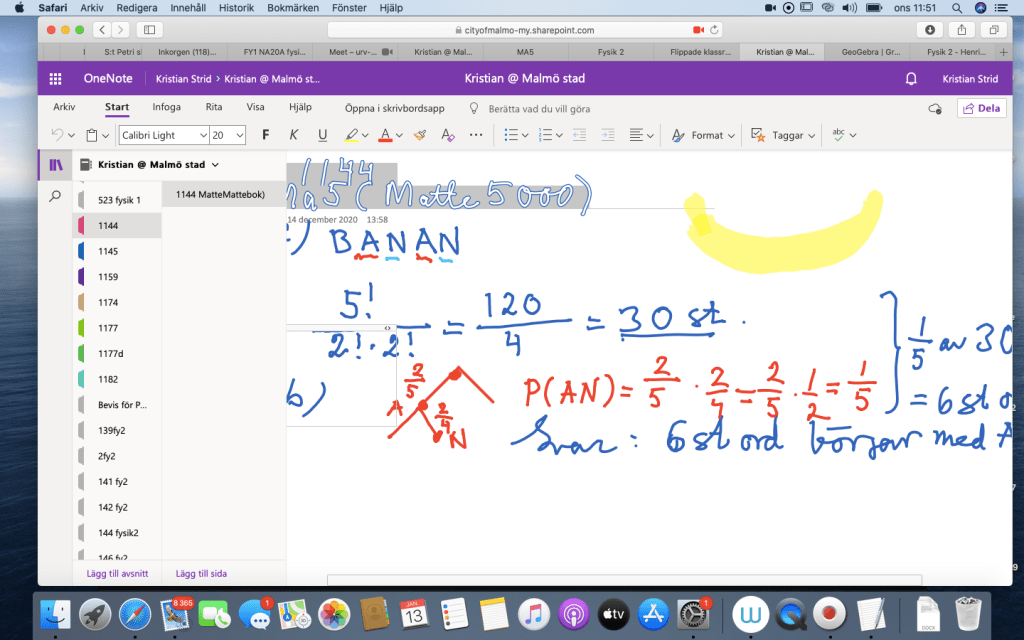Click the format painter brush icon
The width and height of the screenshot is (1024, 640).
coord(420,135)
